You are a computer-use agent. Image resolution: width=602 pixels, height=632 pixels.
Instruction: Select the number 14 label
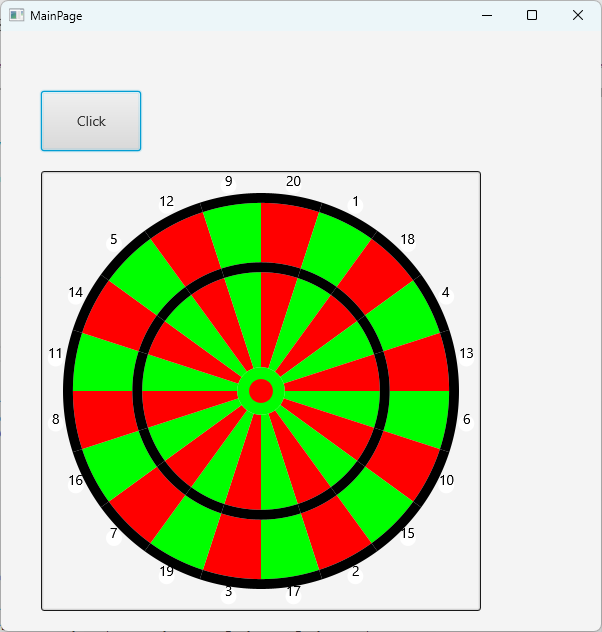pyautogui.click(x=75, y=292)
